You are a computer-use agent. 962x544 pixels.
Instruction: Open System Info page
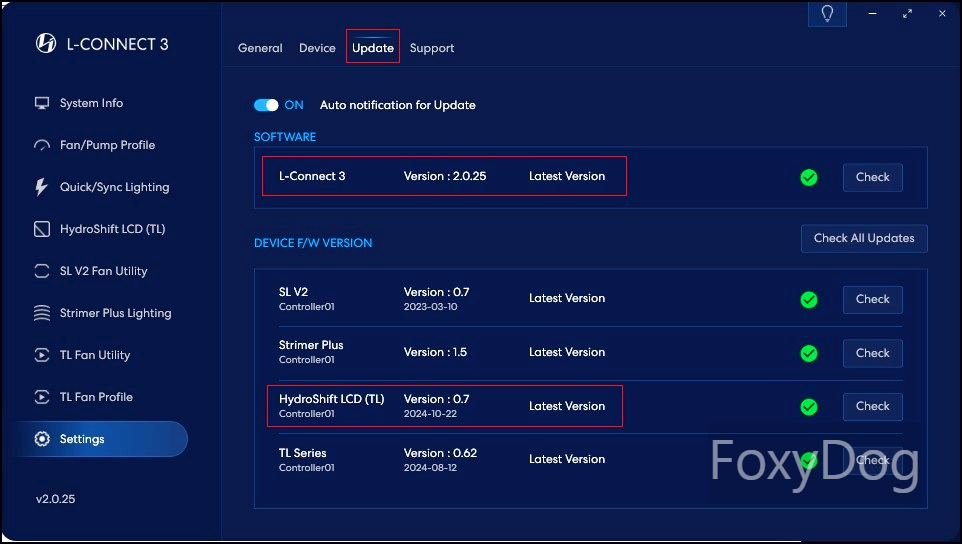[91, 103]
